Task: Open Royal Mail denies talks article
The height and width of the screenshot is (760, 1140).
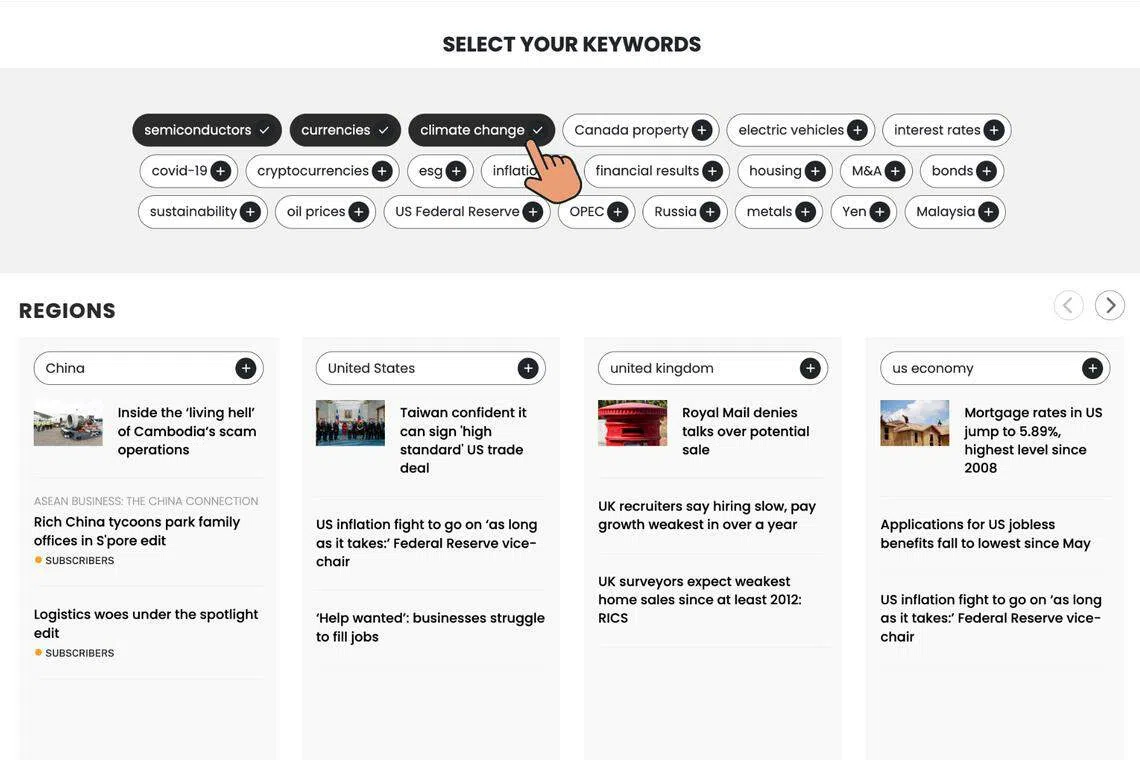Action: point(745,431)
